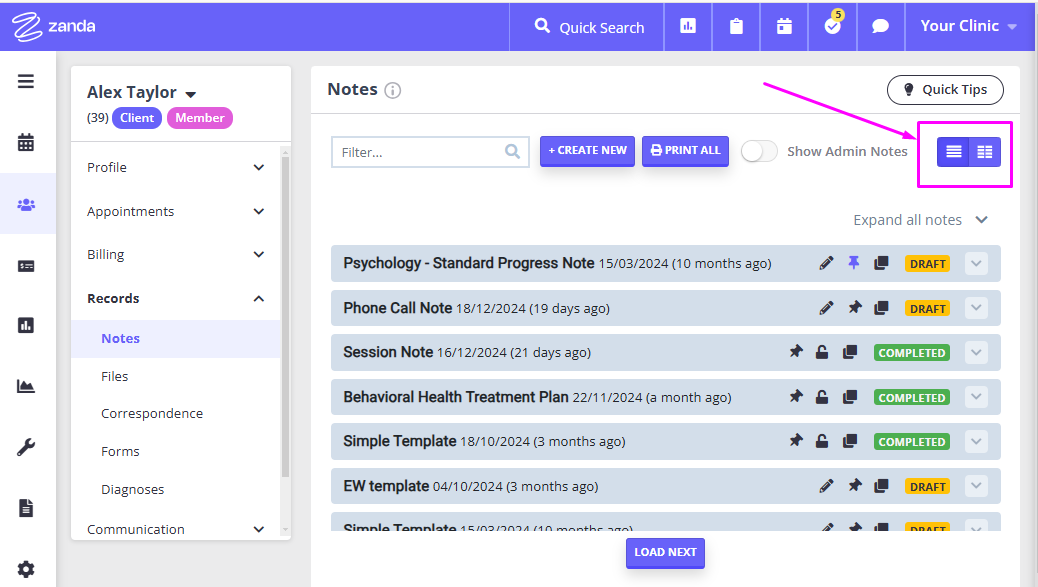Click the LOAD NEXT button
Screen dimensions: 1038x587
pos(665,553)
